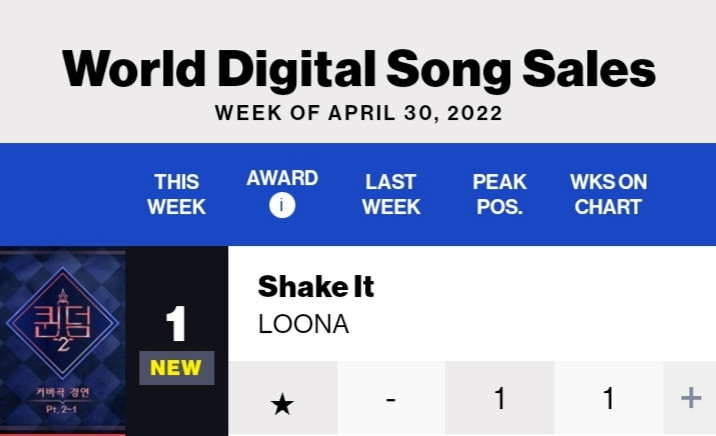This screenshot has width=716, height=436.
Task: Click the PEAK POS. column header
Action: click(500, 194)
